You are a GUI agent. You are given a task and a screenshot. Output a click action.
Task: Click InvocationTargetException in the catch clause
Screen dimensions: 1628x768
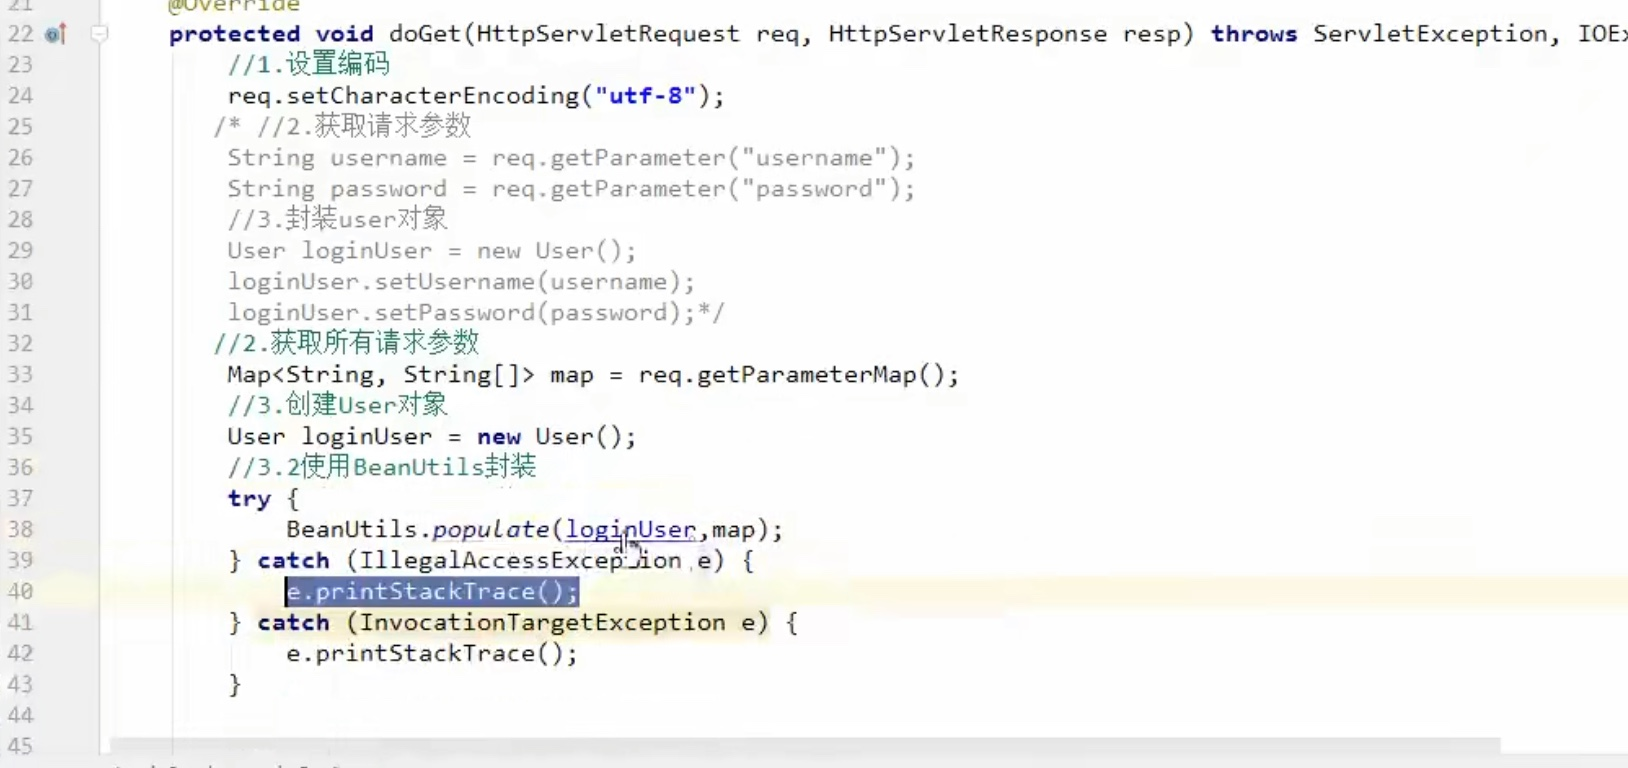(x=543, y=623)
